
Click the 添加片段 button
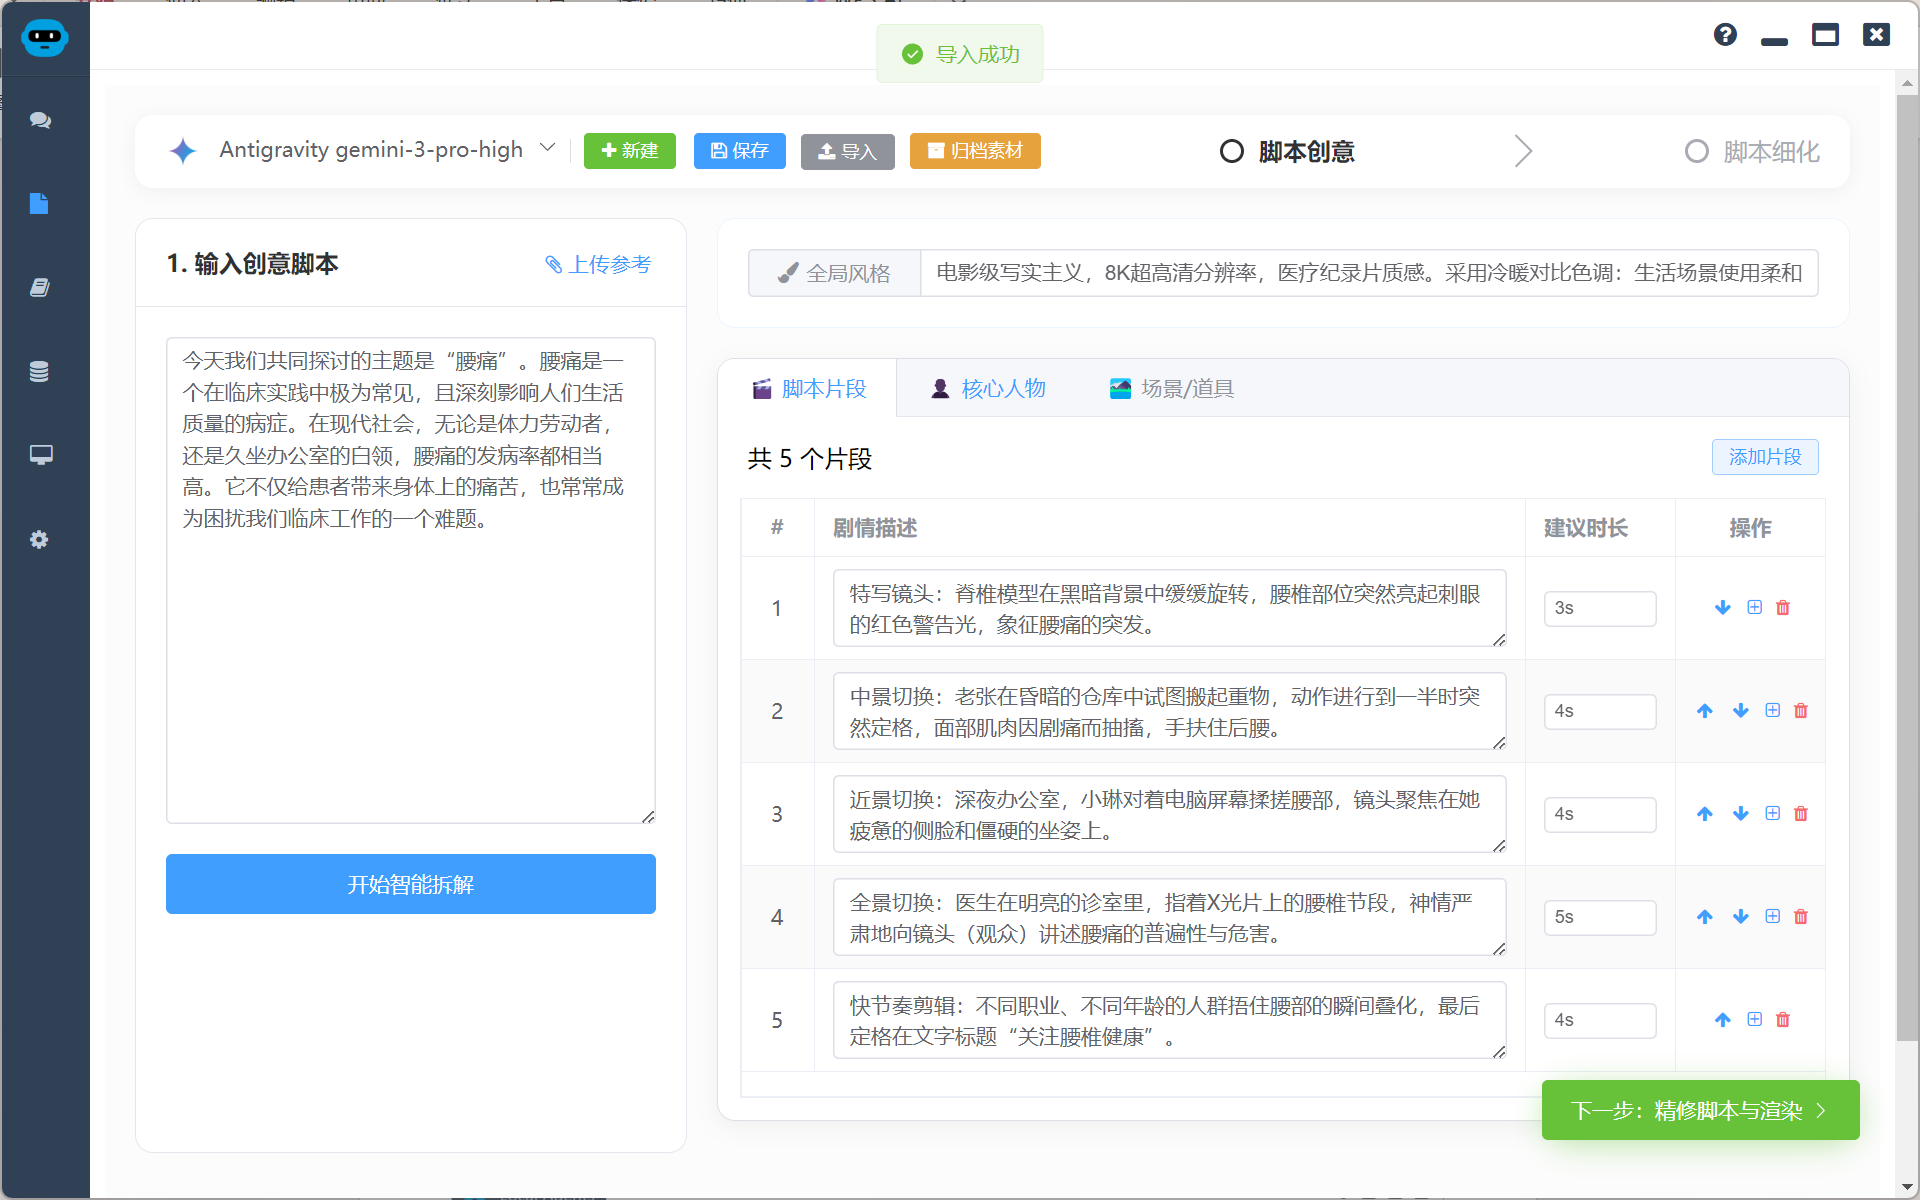(x=1764, y=457)
